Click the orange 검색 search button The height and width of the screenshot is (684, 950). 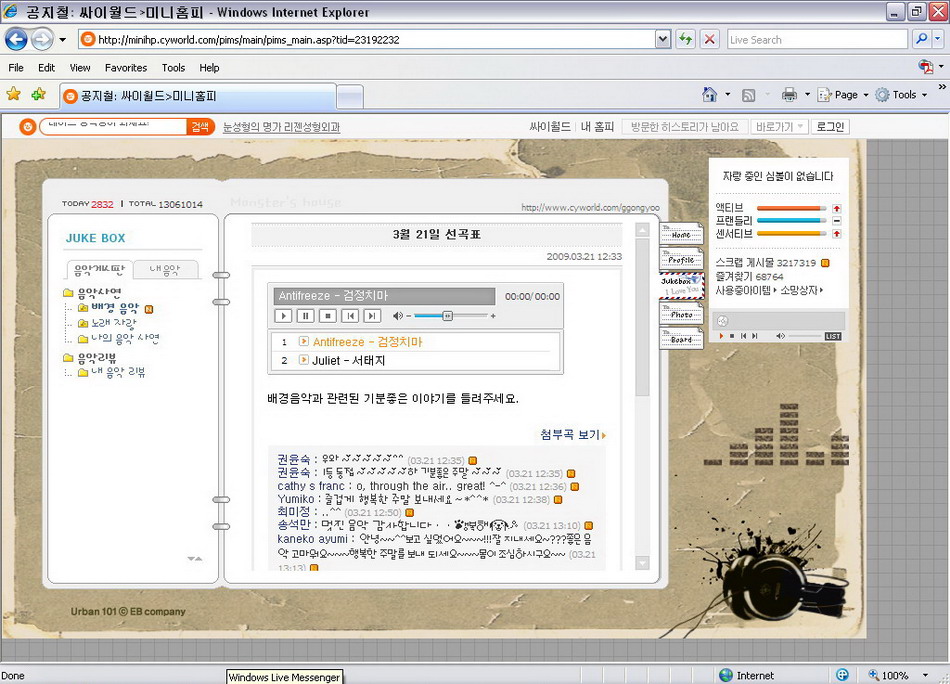tap(200, 127)
